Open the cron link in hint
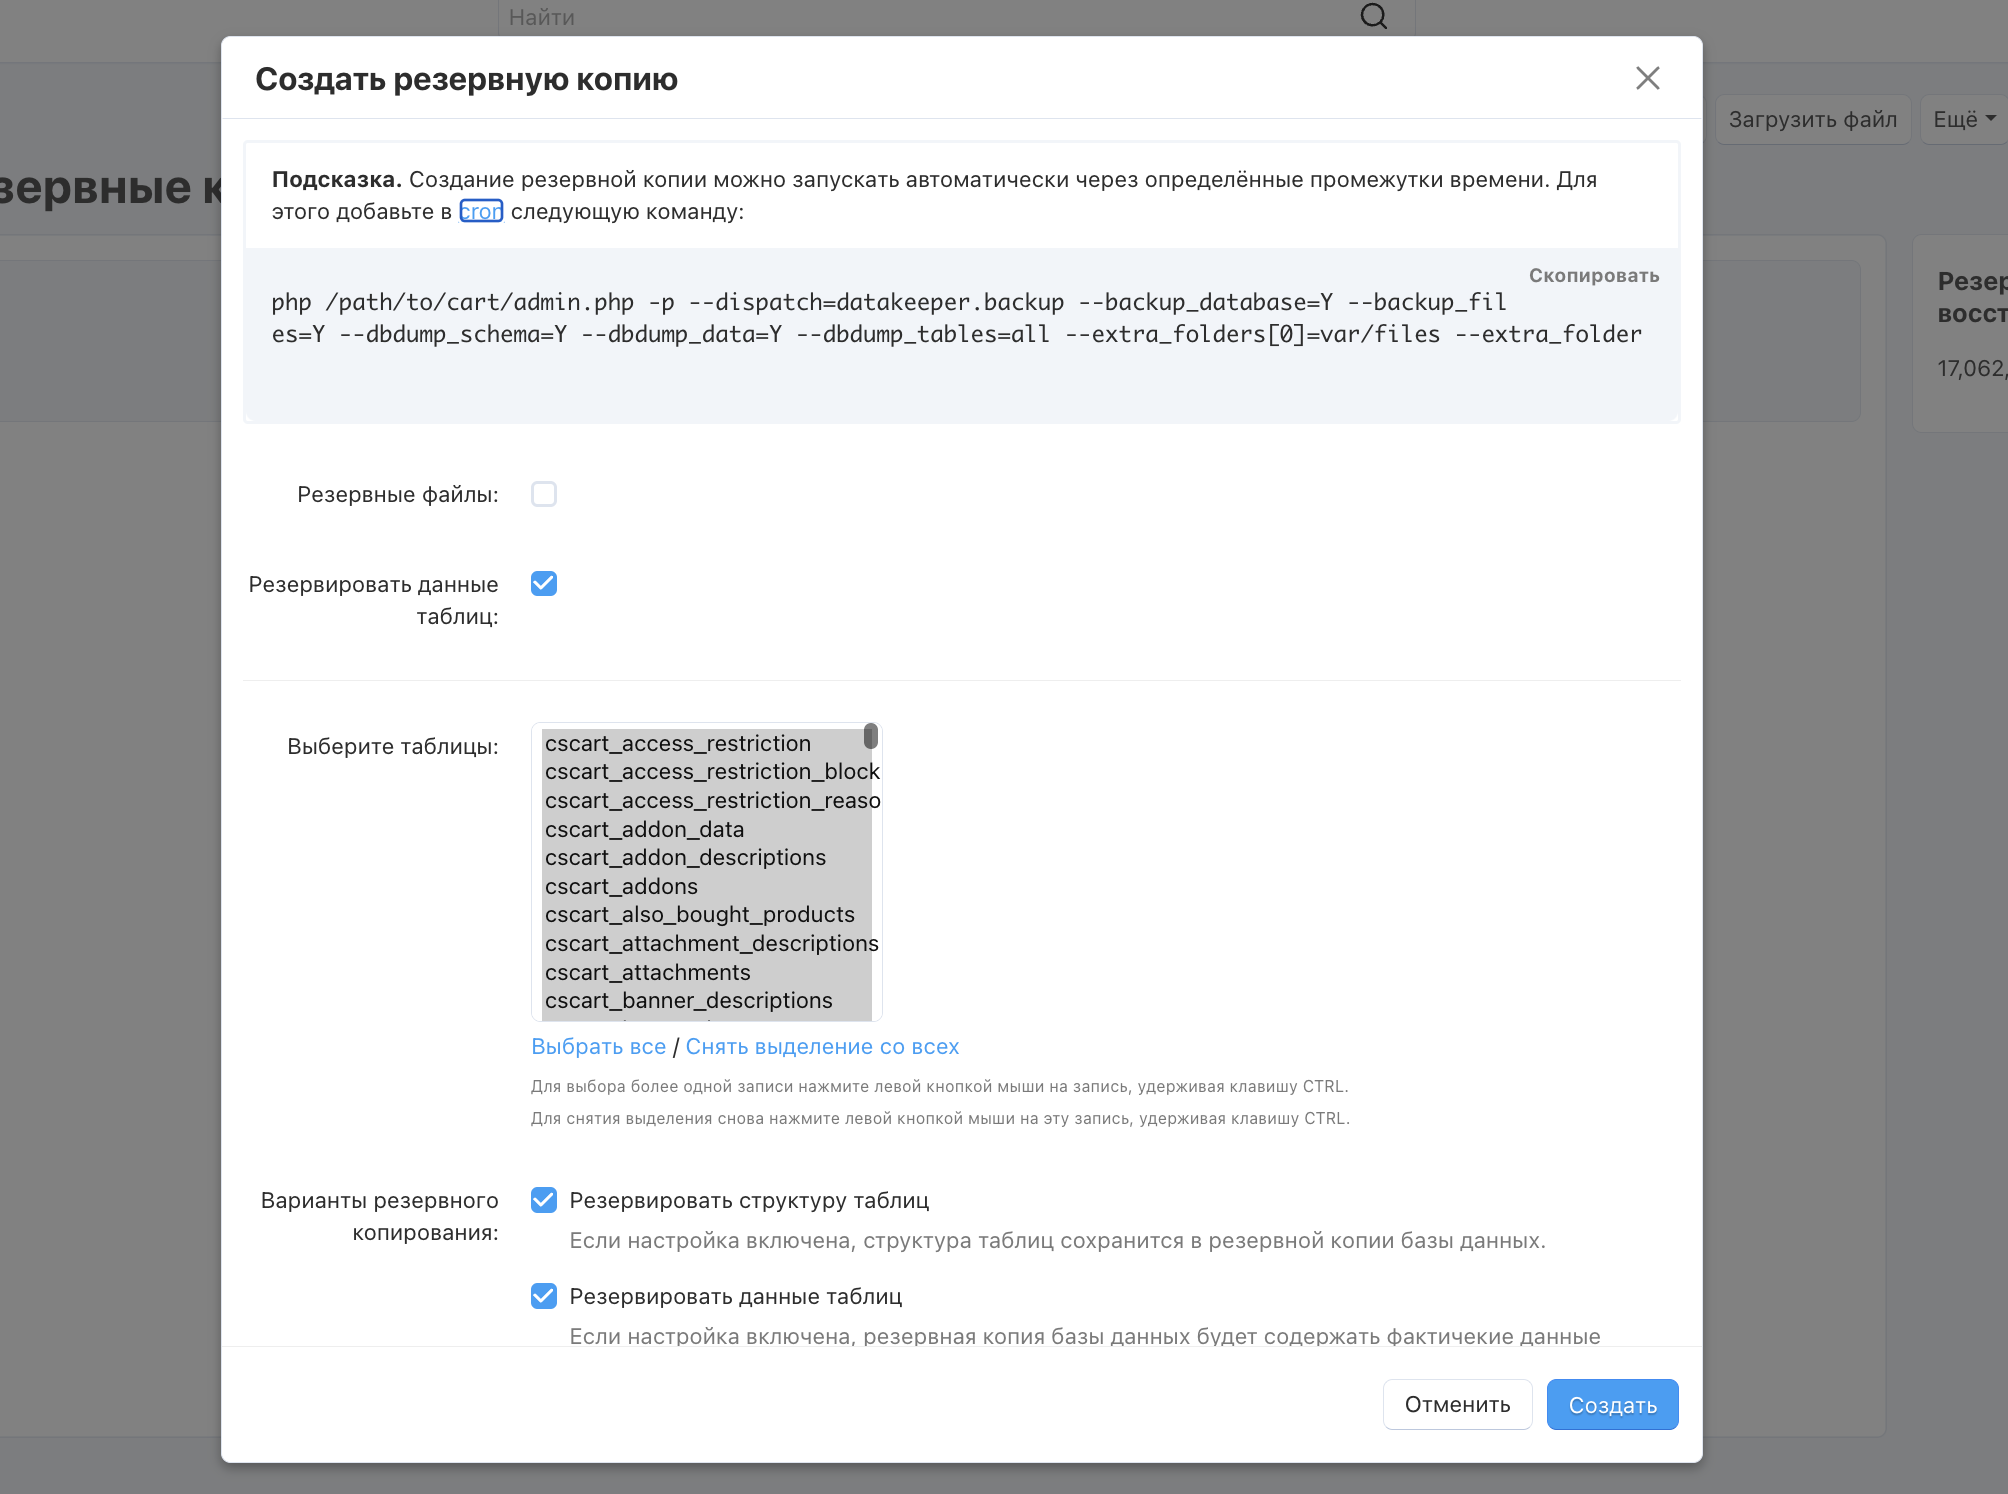 pyautogui.click(x=481, y=212)
